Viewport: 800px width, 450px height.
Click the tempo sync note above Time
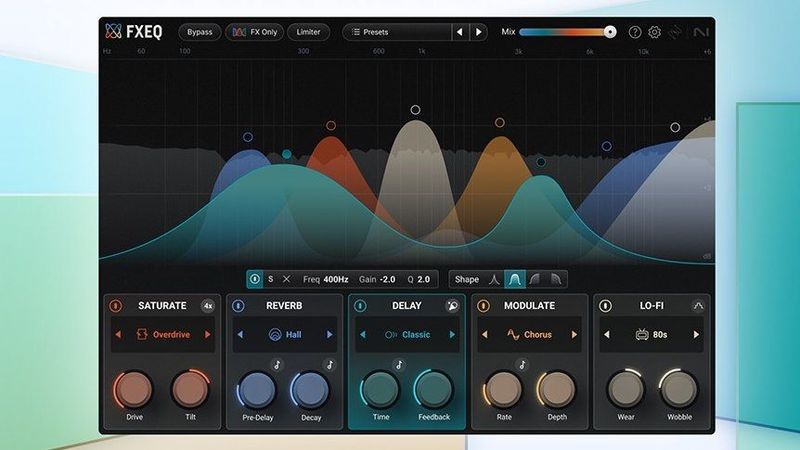[399, 365]
